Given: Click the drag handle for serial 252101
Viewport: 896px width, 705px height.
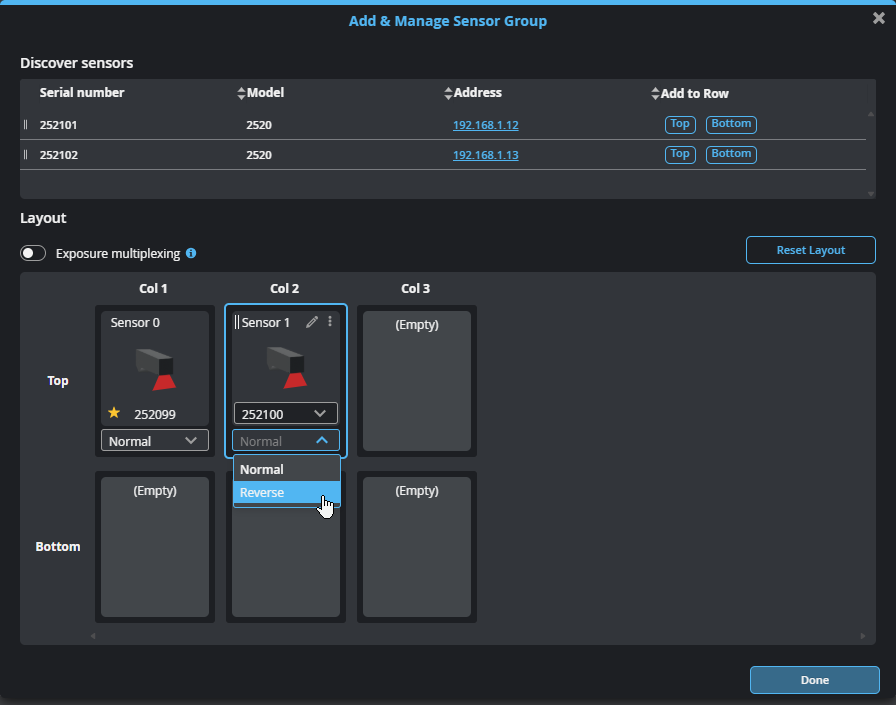Looking at the screenshot, I should 26,125.
